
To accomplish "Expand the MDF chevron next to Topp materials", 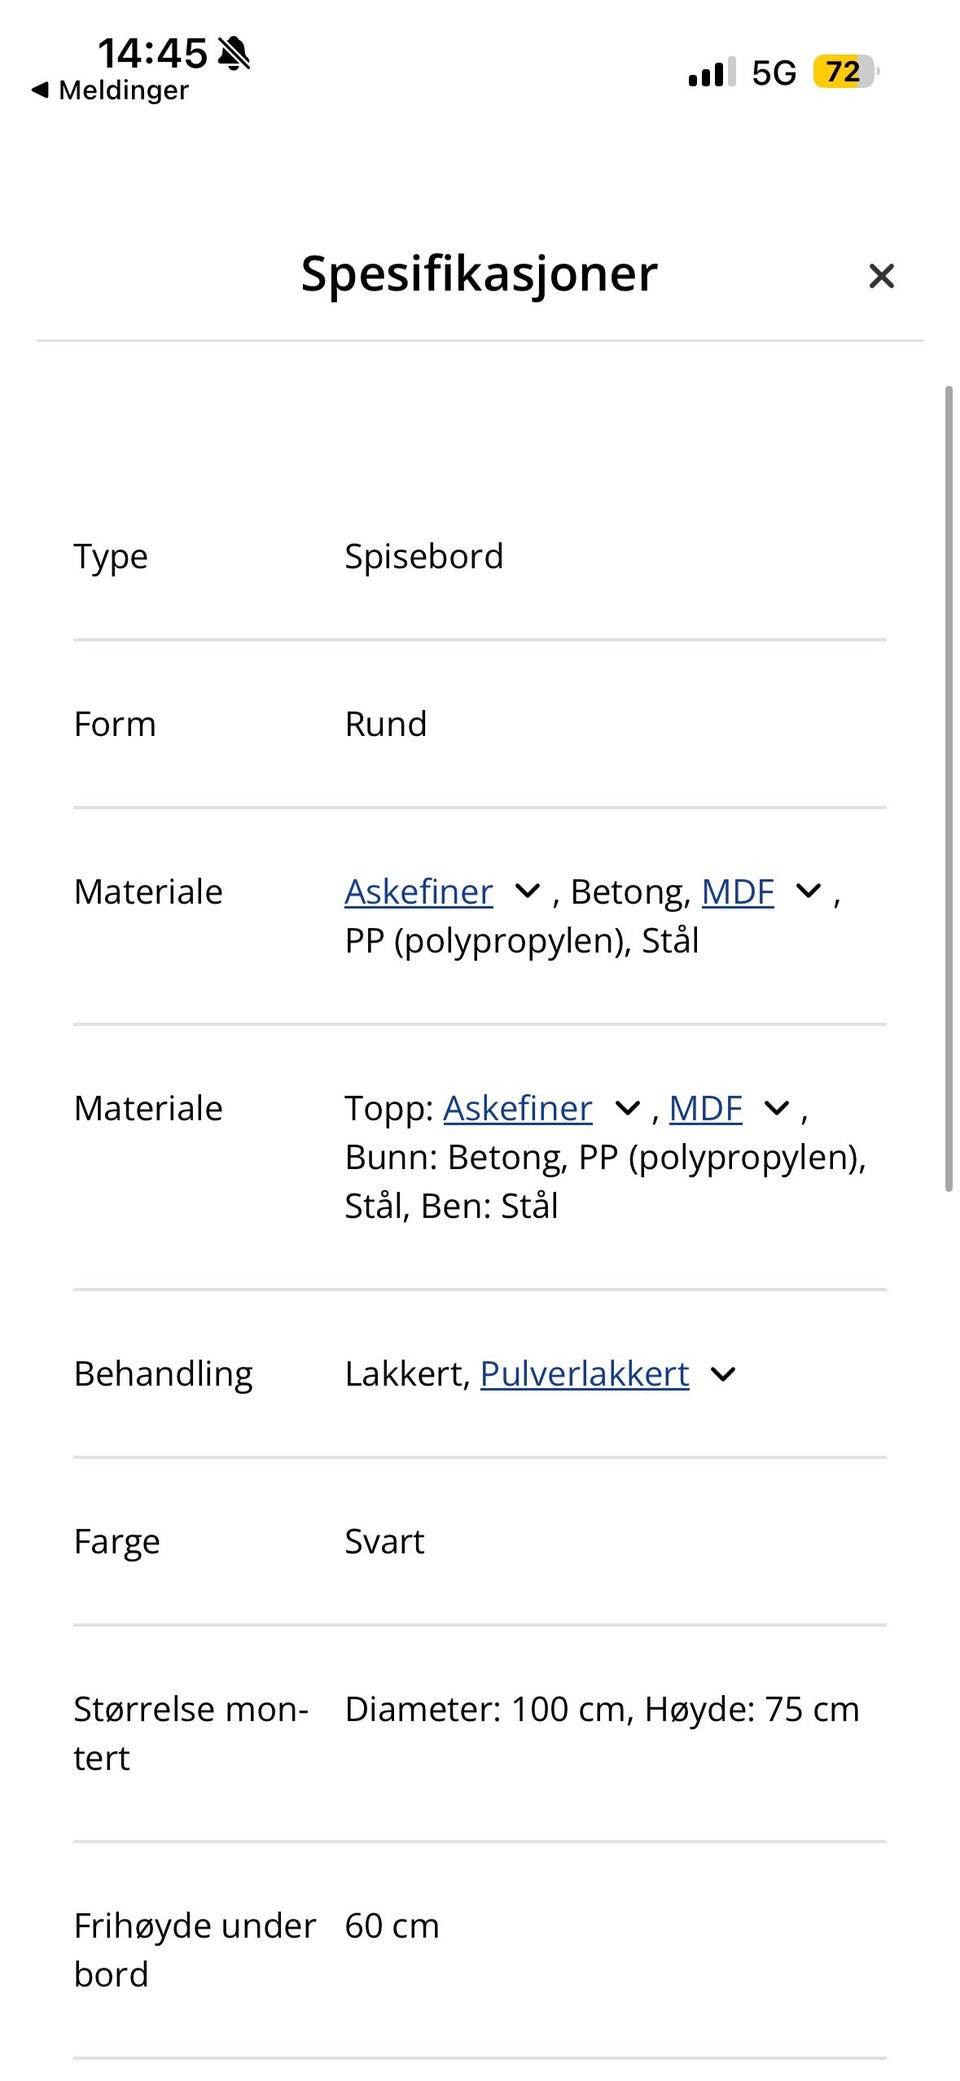I will coord(776,1108).
